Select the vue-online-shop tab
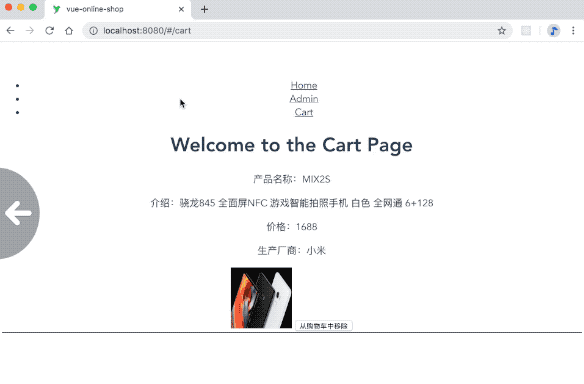 click(118, 9)
